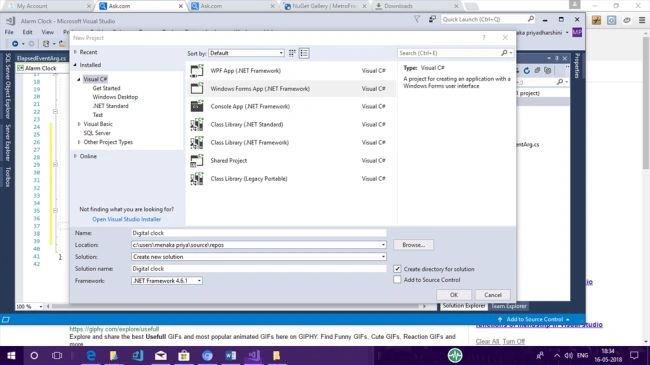Viewport: 650px width, 365px height.
Task: Open Visual Studio Installer link
Action: 126,219
